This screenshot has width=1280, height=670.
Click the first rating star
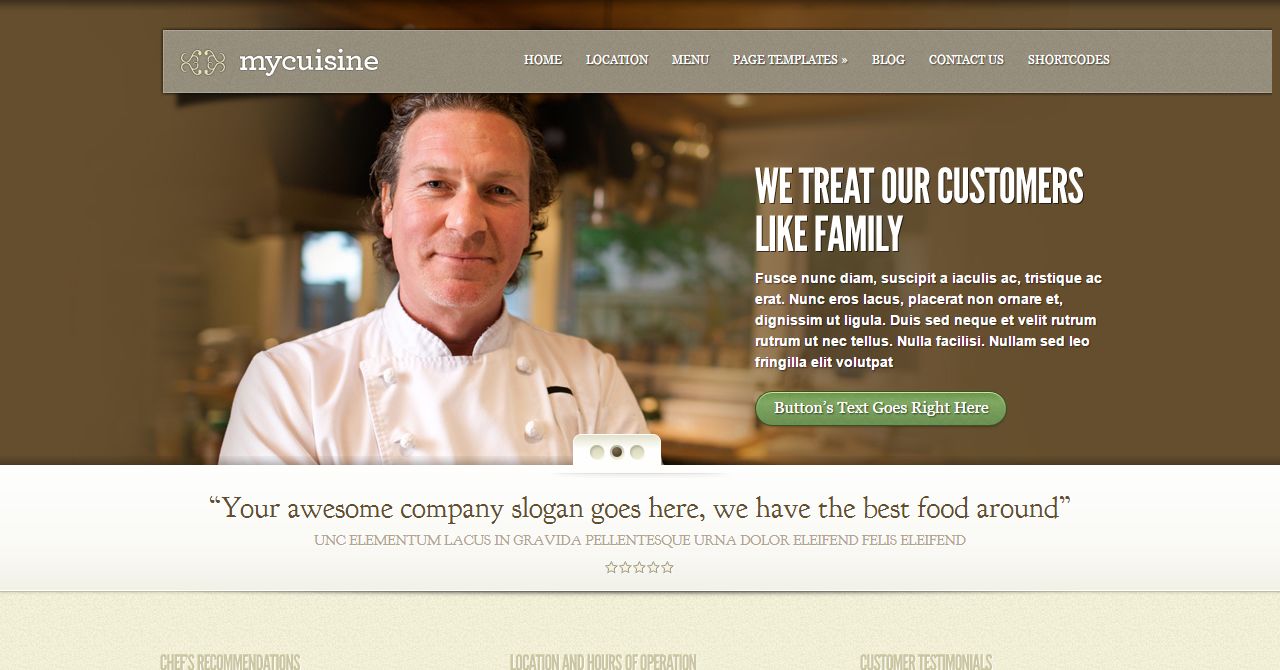tap(611, 567)
